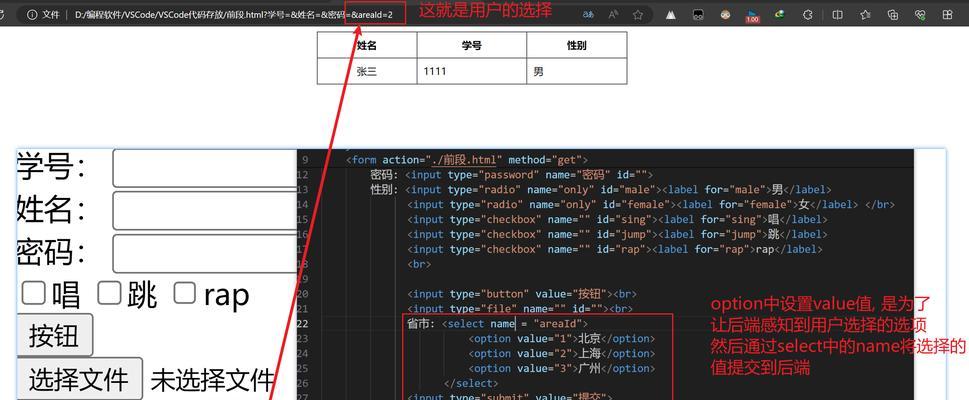Open the apps grid icon in toolbar
The height and width of the screenshot is (400, 969).
click(x=947, y=14)
